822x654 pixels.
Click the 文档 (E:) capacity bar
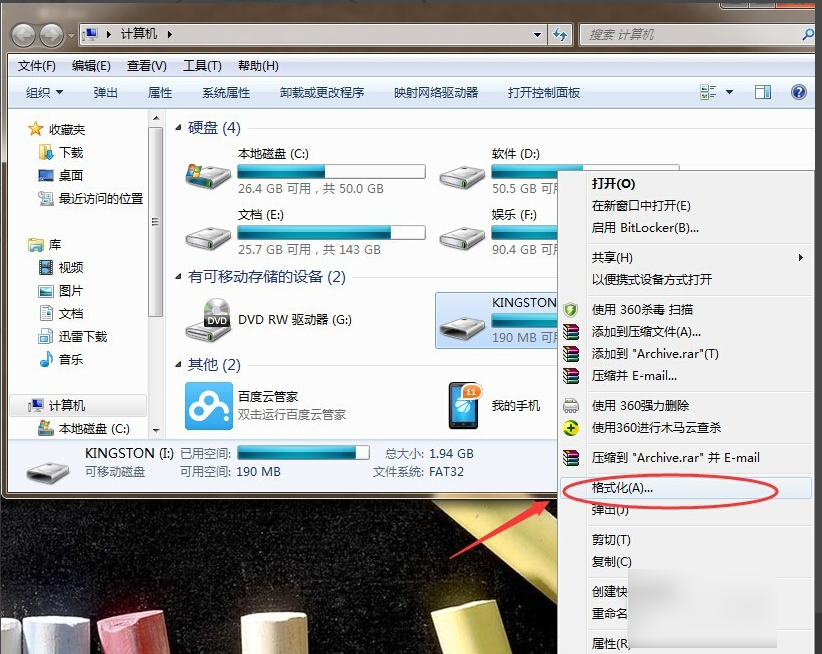click(331, 233)
